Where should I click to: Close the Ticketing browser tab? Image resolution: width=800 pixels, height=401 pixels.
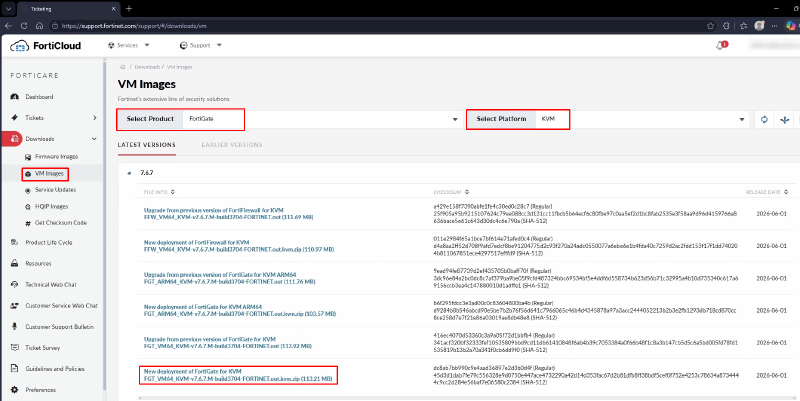click(x=112, y=9)
